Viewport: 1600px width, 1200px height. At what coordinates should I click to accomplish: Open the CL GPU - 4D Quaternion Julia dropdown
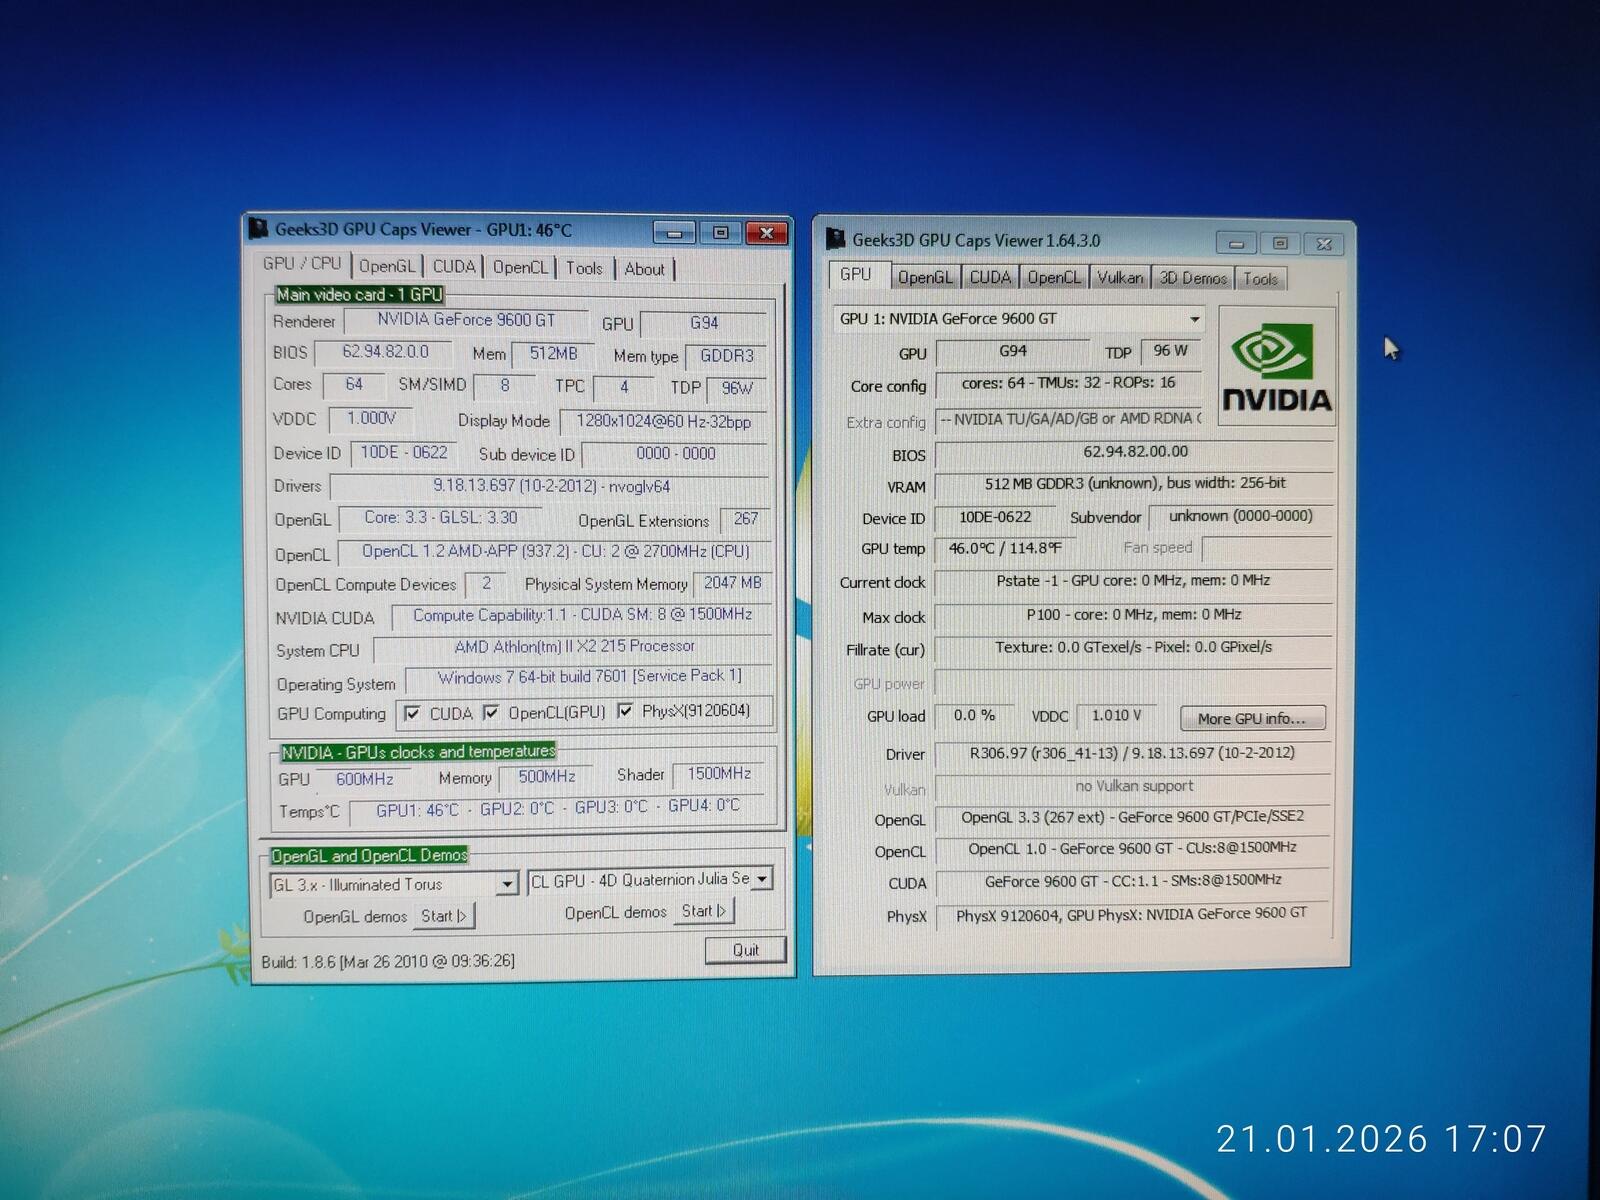762,879
